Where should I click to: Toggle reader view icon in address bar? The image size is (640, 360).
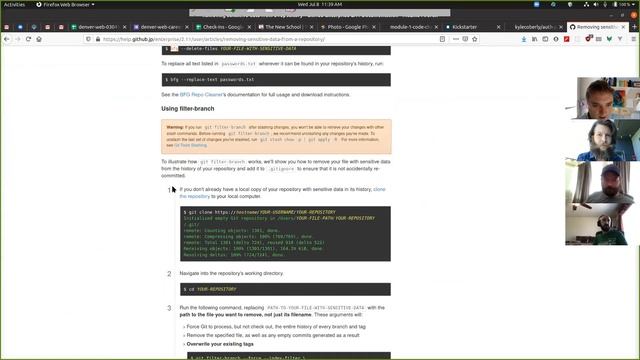(x=442, y=39)
